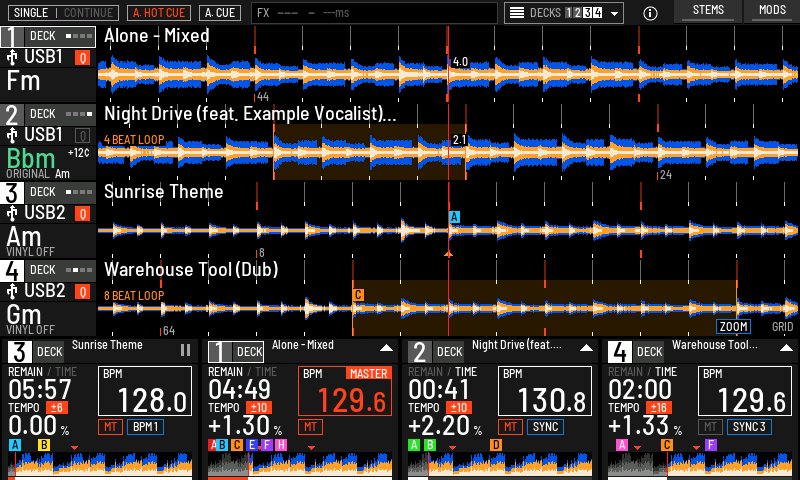800x480 pixels.
Task: Toggle A. HOT CUE auto hot cue
Action: [x=159, y=13]
